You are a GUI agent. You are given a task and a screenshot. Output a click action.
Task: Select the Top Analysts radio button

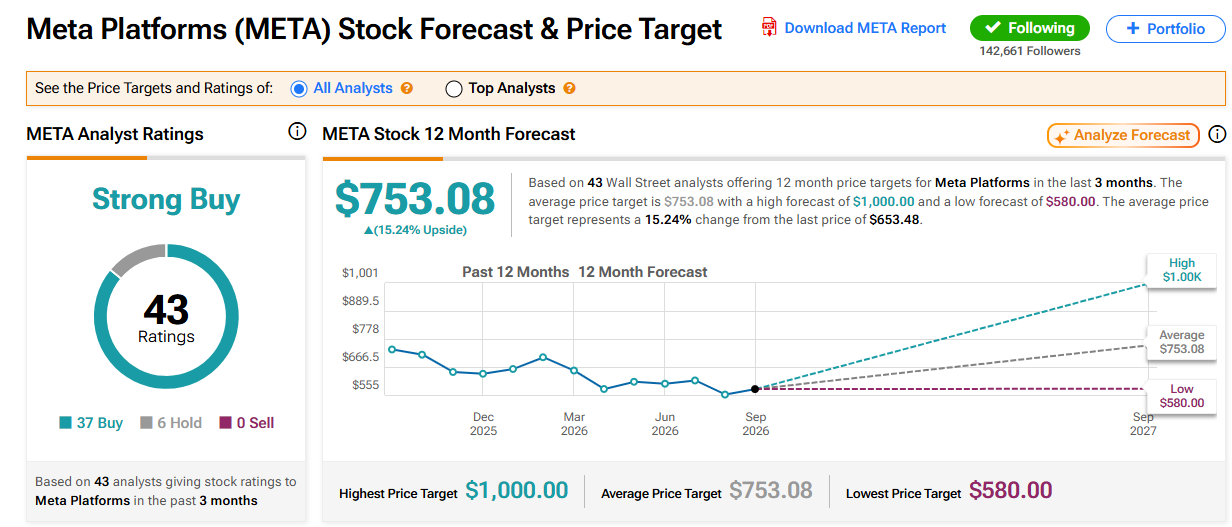coord(453,88)
